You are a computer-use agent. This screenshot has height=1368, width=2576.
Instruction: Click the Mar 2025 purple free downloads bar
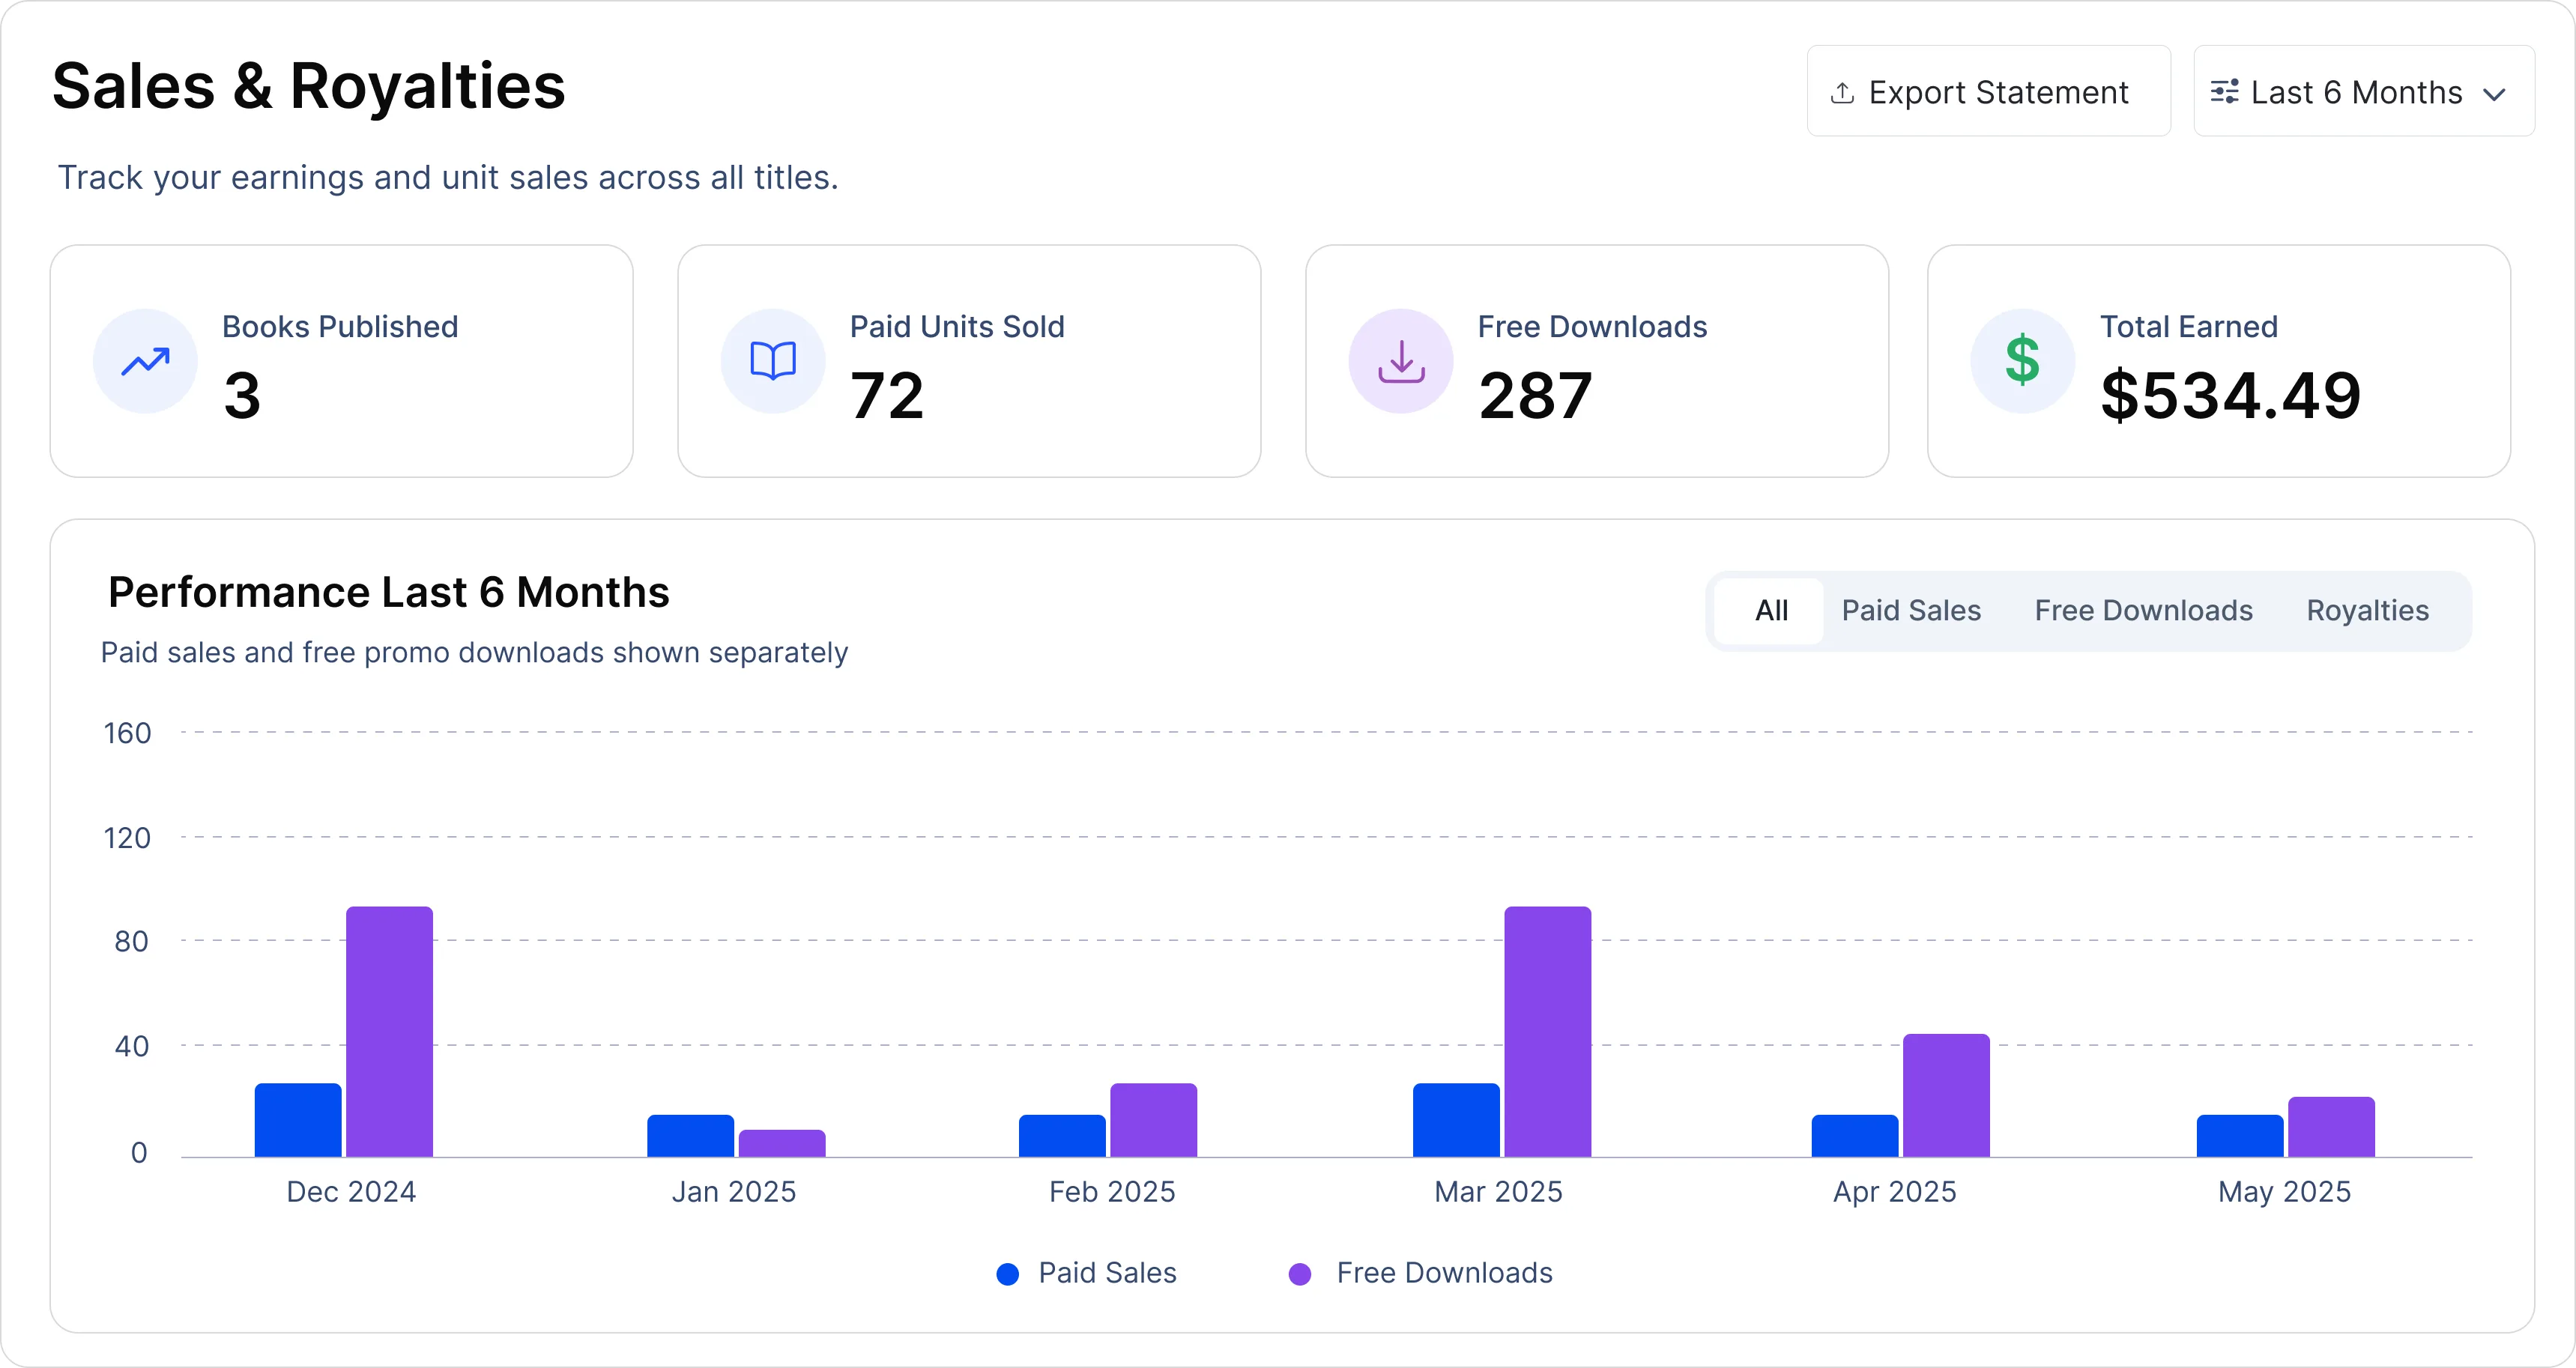coord(1547,1032)
